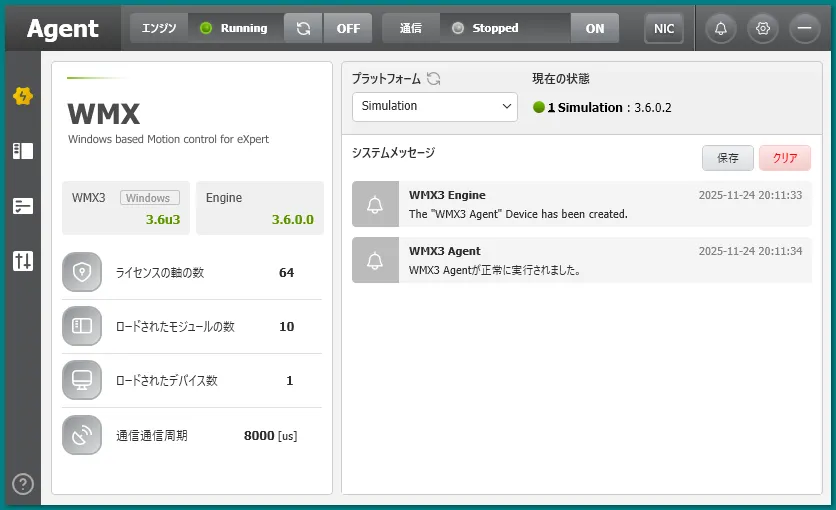Click the Engine version 3.6.0.0
This screenshot has height=510, width=836.
pyautogui.click(x=293, y=220)
